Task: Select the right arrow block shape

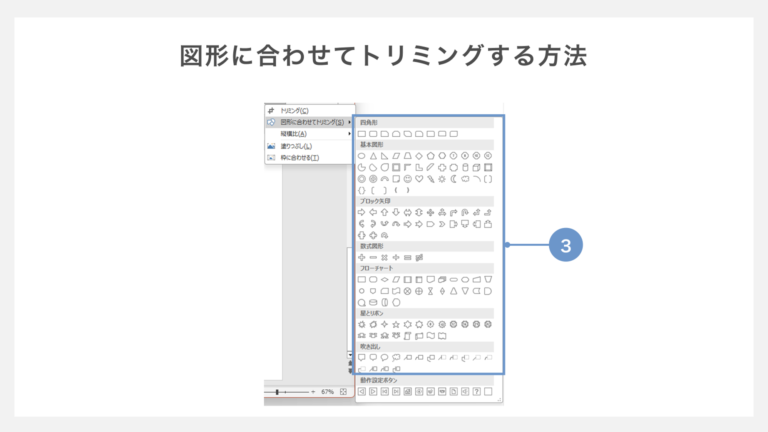Action: [x=362, y=212]
